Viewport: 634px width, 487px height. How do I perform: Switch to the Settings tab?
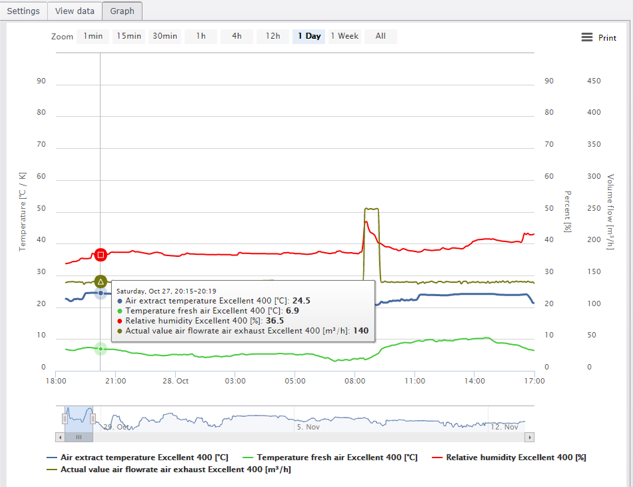pos(23,11)
